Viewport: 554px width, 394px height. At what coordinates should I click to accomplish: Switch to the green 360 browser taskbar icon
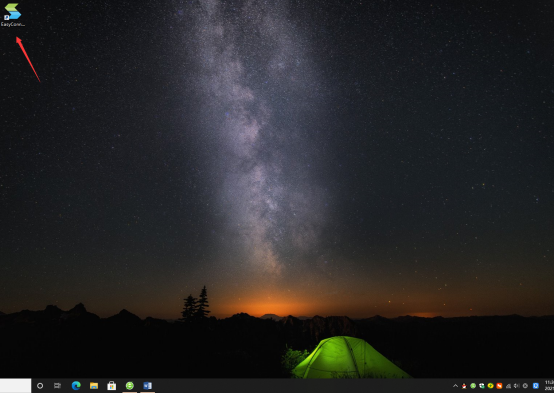130,386
